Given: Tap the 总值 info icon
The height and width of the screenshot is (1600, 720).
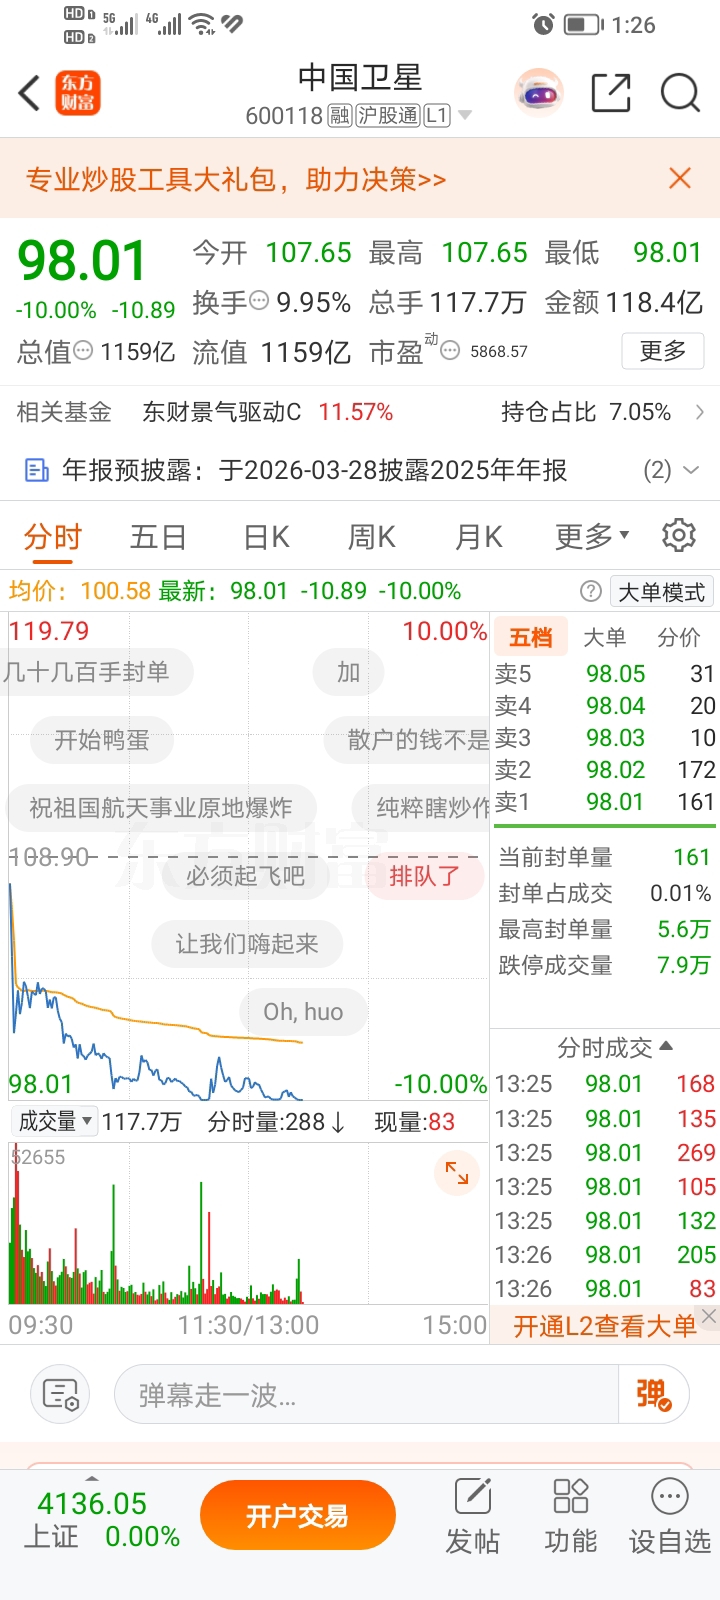Looking at the screenshot, I should [x=84, y=351].
